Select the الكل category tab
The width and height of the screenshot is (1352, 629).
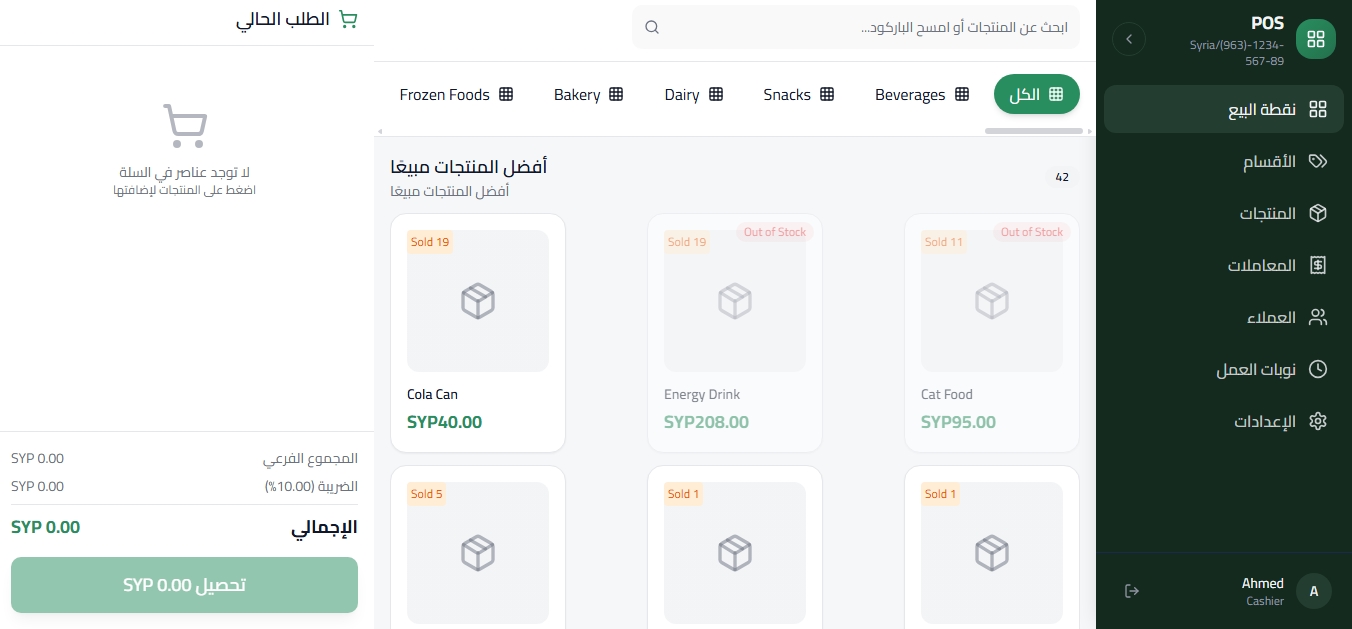[x=1037, y=94]
